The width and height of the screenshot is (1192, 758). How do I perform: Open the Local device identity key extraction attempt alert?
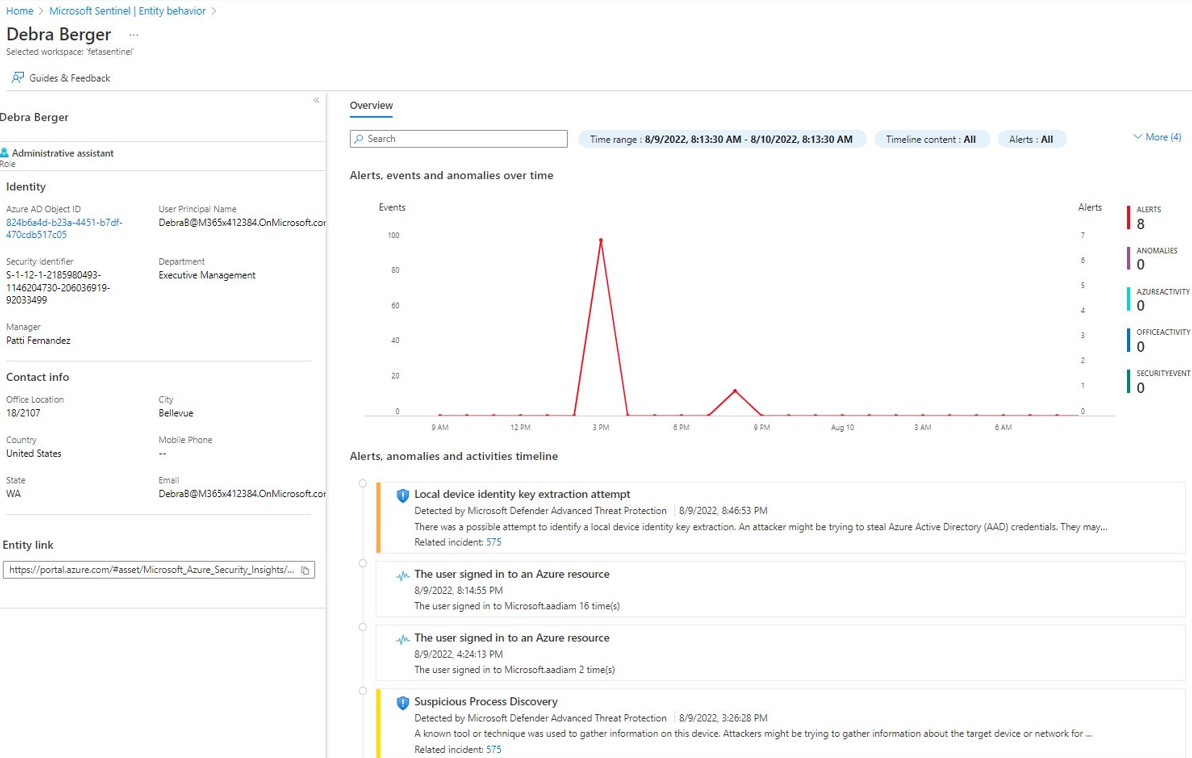point(522,494)
